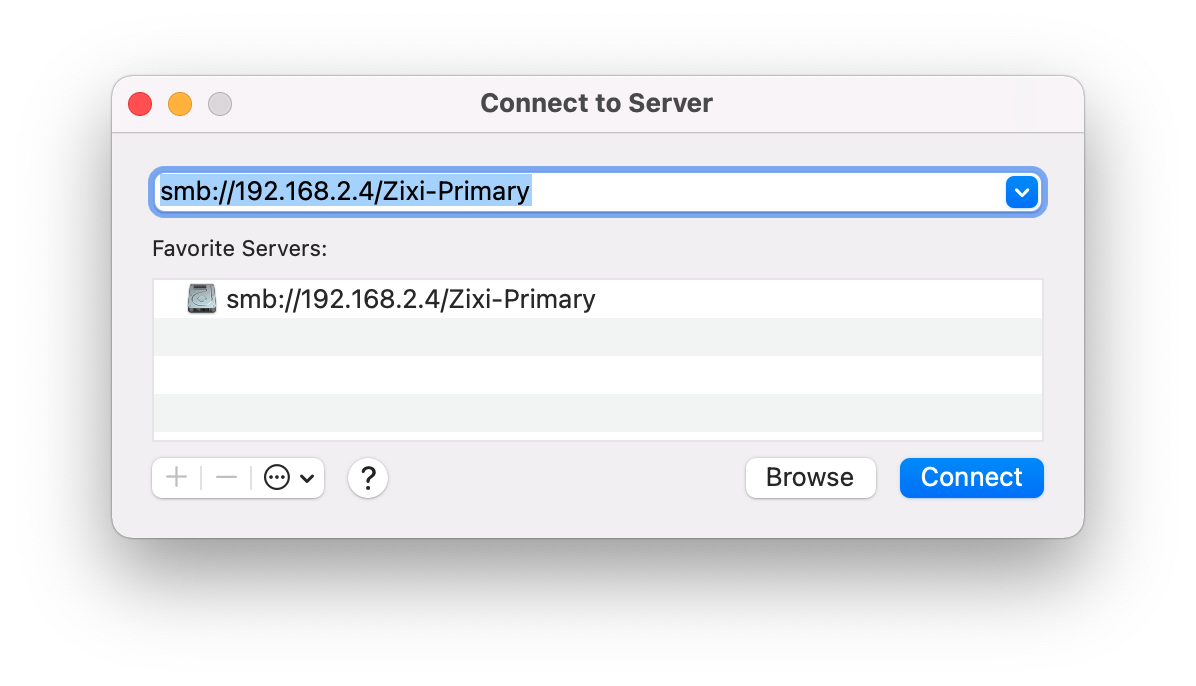Screen dimensions: 1196x686
Task: Focus the server address text field
Action: pyautogui.click(x=580, y=192)
